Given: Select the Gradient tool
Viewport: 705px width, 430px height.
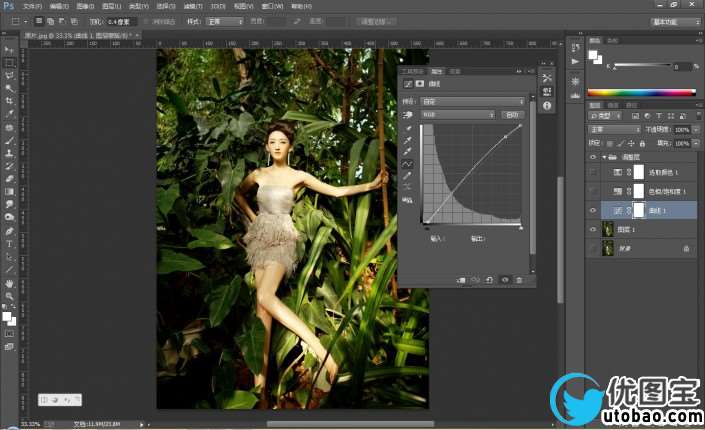Looking at the screenshot, I should [x=9, y=192].
